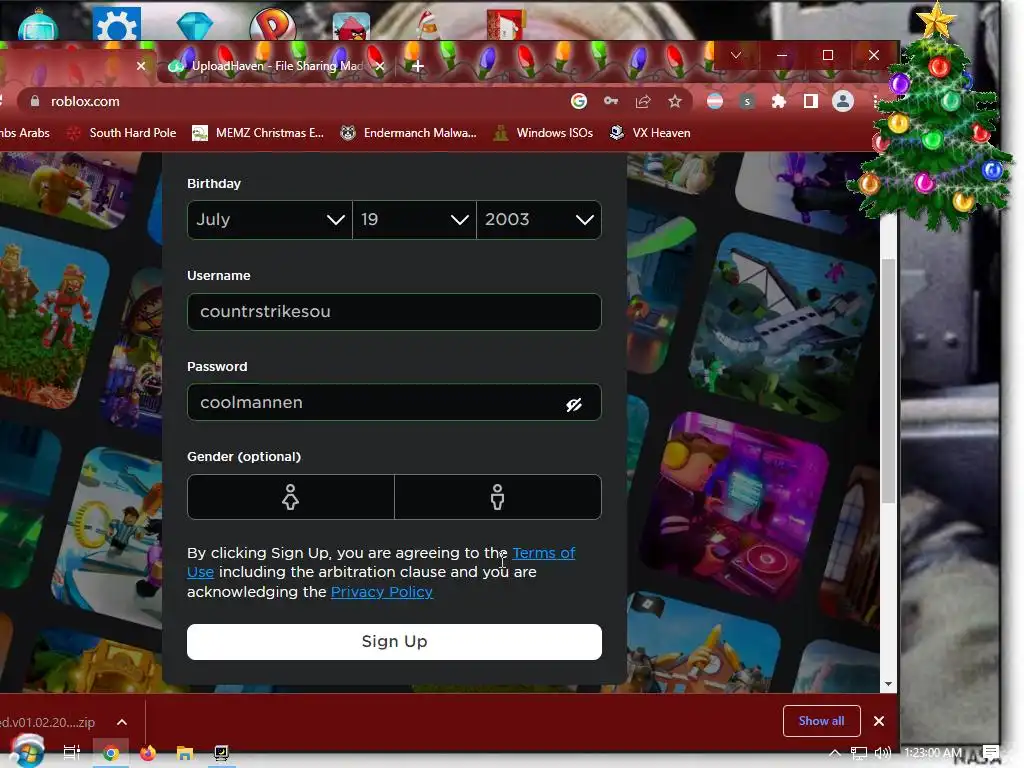The image size is (1024, 768).
Task: Open the notification center icon
Action: [x=991, y=753]
